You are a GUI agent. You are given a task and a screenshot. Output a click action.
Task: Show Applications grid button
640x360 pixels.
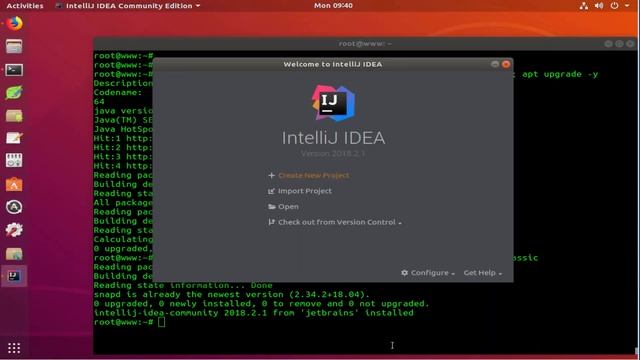tap(14, 348)
